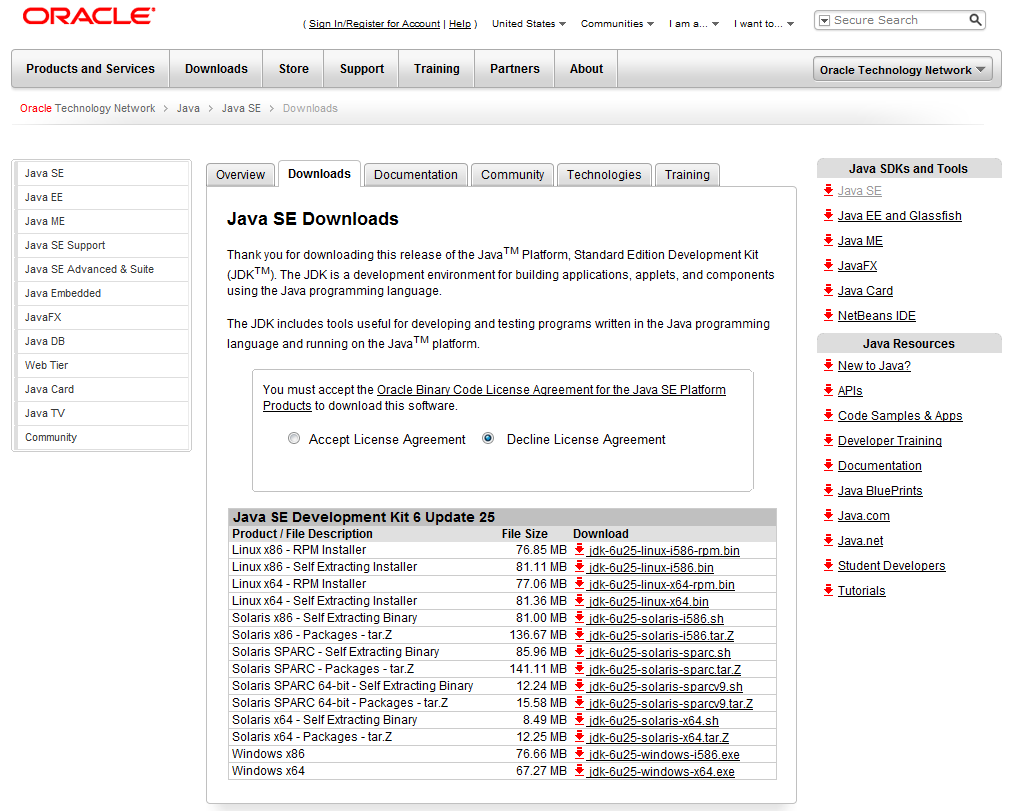This screenshot has height=811, width=1021.
Task: Click download arrow icon for jdk-6u25-solaris-x64.sh
Action: 579,719
